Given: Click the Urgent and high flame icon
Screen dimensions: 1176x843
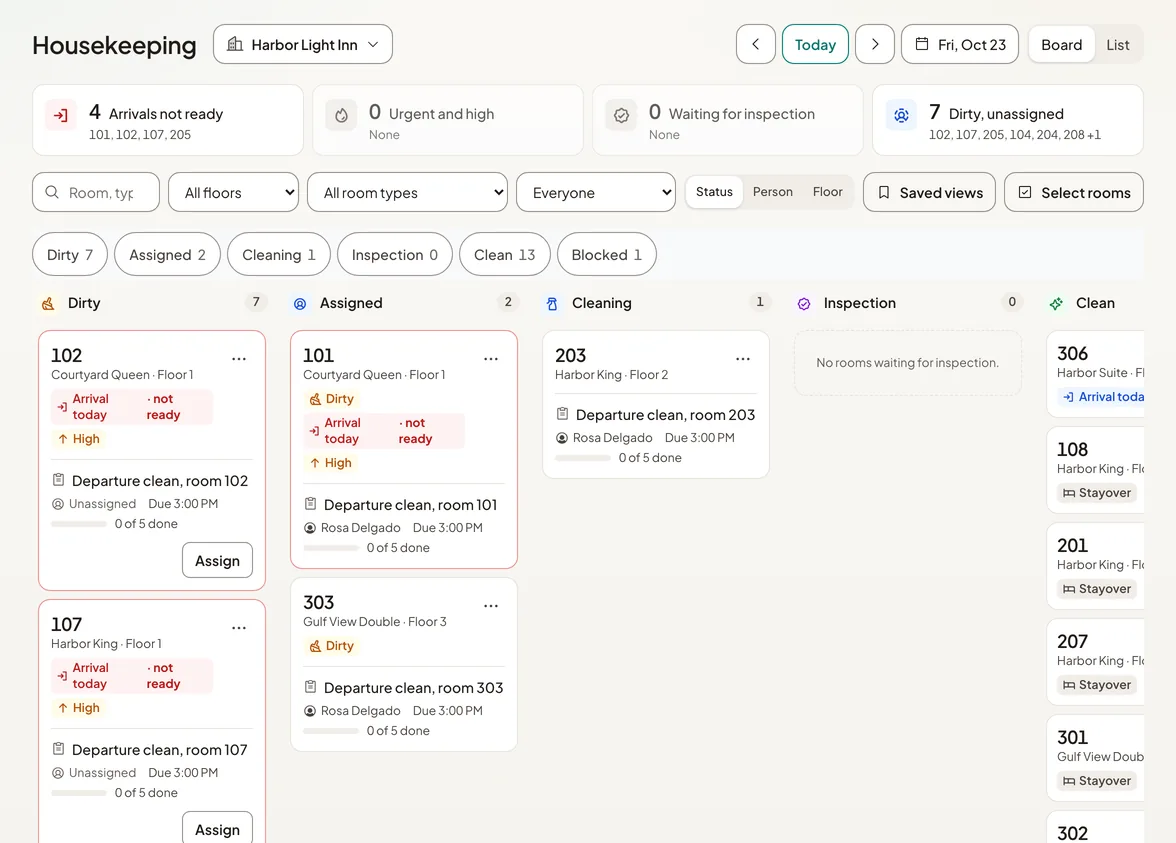Looking at the screenshot, I should 341,116.
